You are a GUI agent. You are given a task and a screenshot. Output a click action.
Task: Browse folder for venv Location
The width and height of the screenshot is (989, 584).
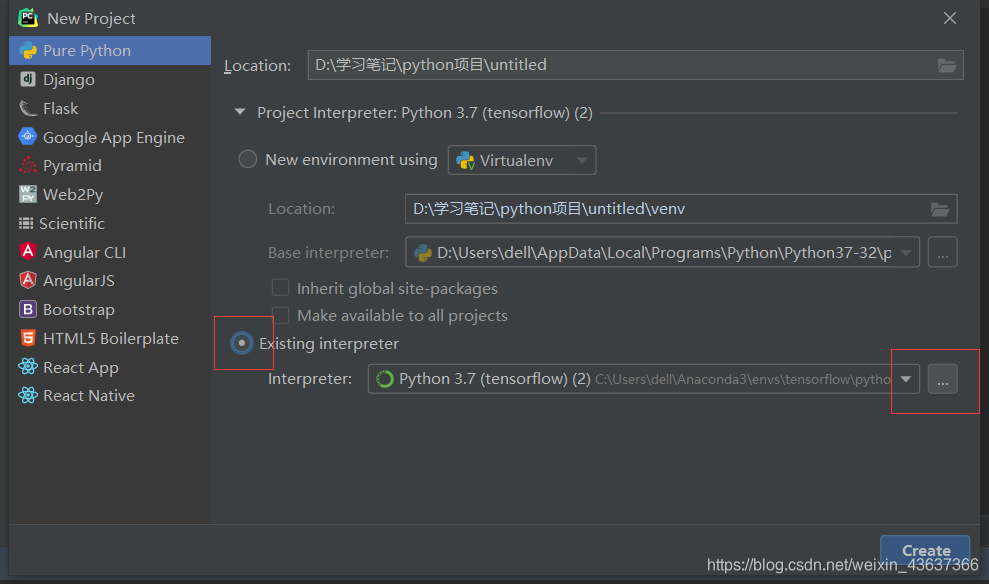(x=940, y=209)
